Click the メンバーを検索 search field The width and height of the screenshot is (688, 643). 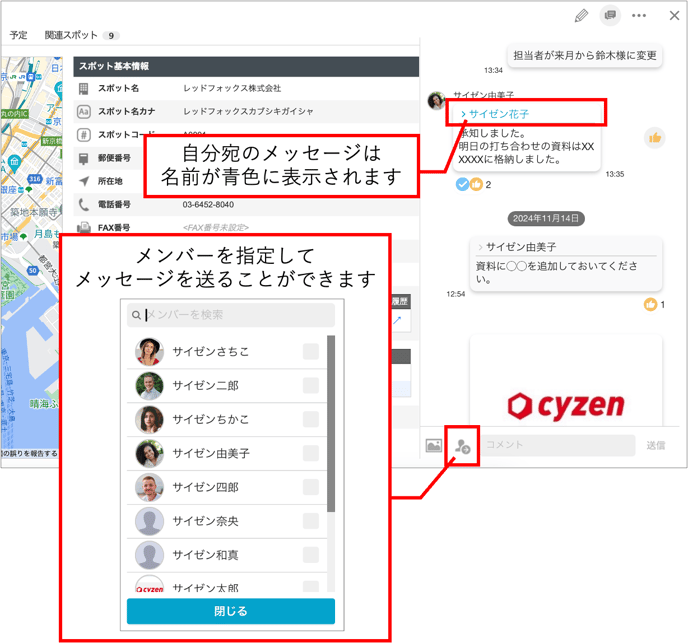[231, 315]
